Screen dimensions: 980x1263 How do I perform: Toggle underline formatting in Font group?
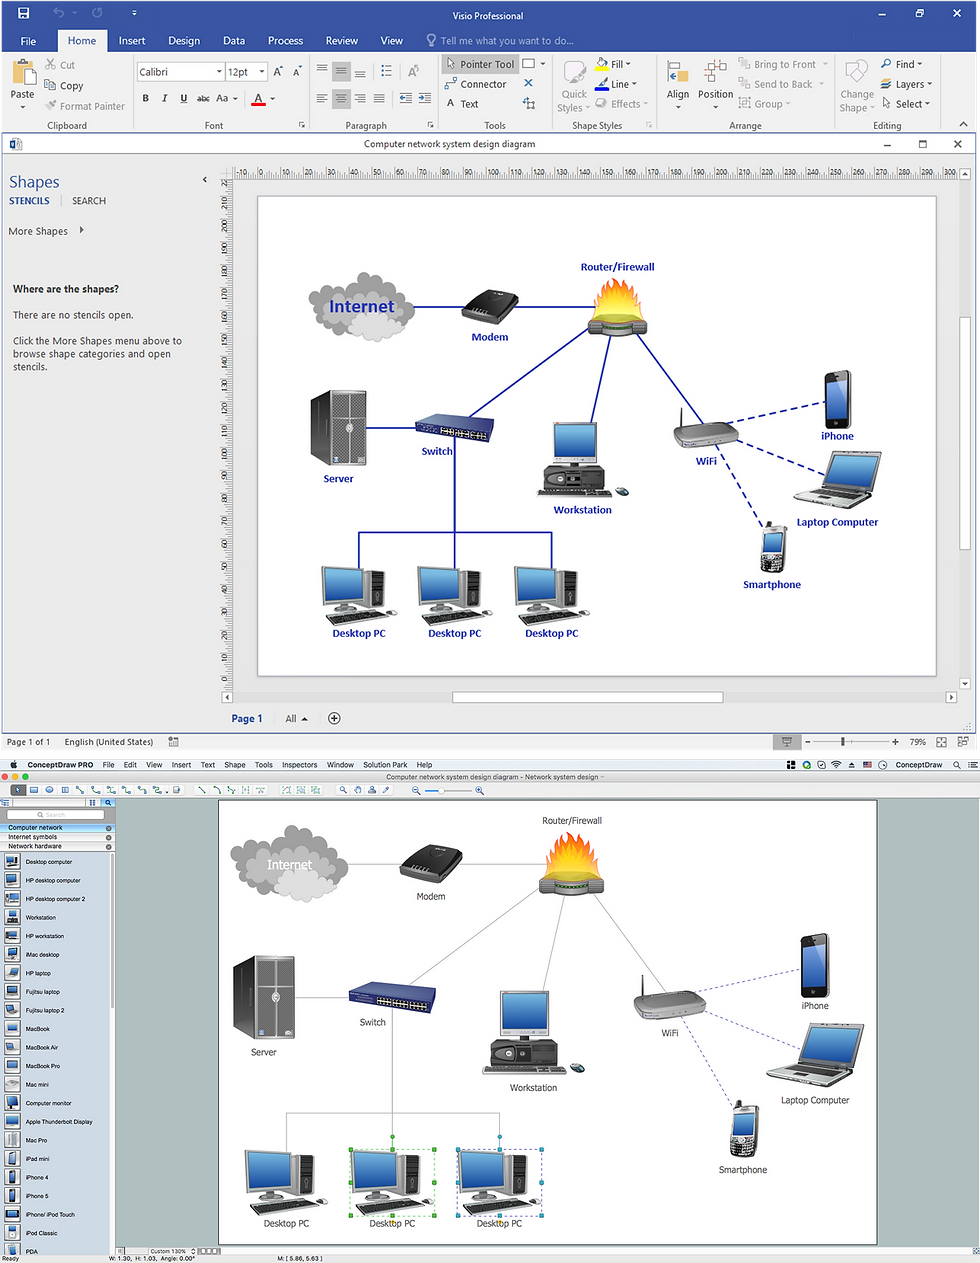pyautogui.click(x=184, y=98)
